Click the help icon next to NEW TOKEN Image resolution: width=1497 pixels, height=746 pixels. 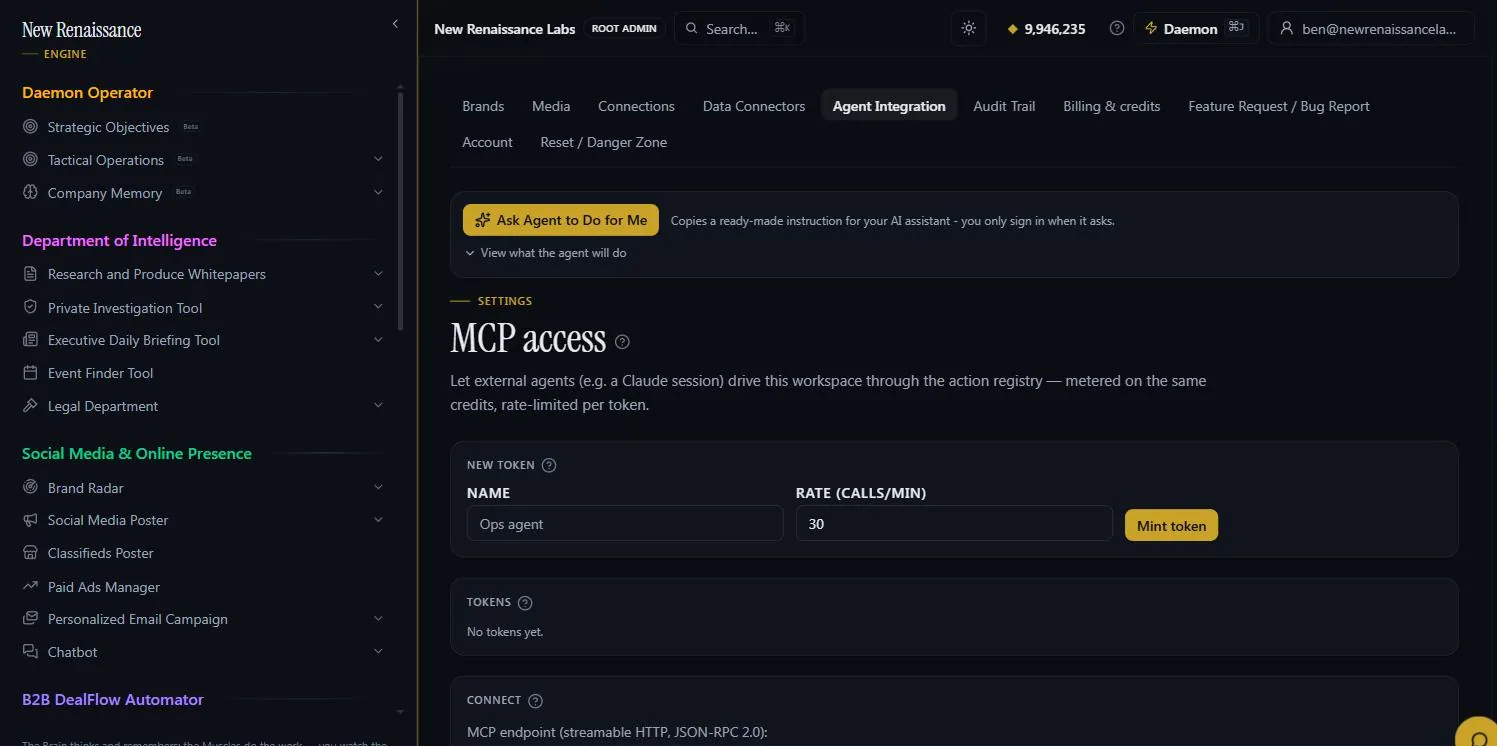(x=549, y=465)
